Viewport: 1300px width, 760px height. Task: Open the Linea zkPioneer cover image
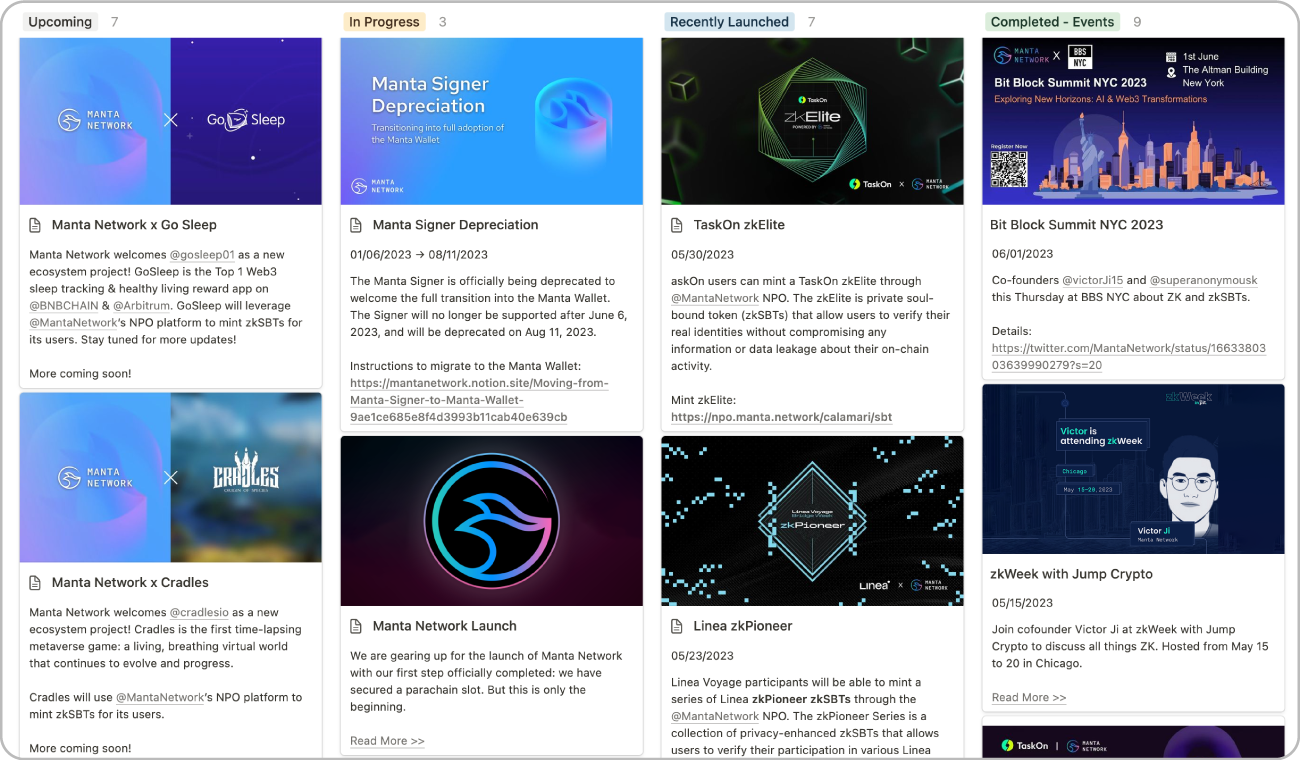point(813,521)
